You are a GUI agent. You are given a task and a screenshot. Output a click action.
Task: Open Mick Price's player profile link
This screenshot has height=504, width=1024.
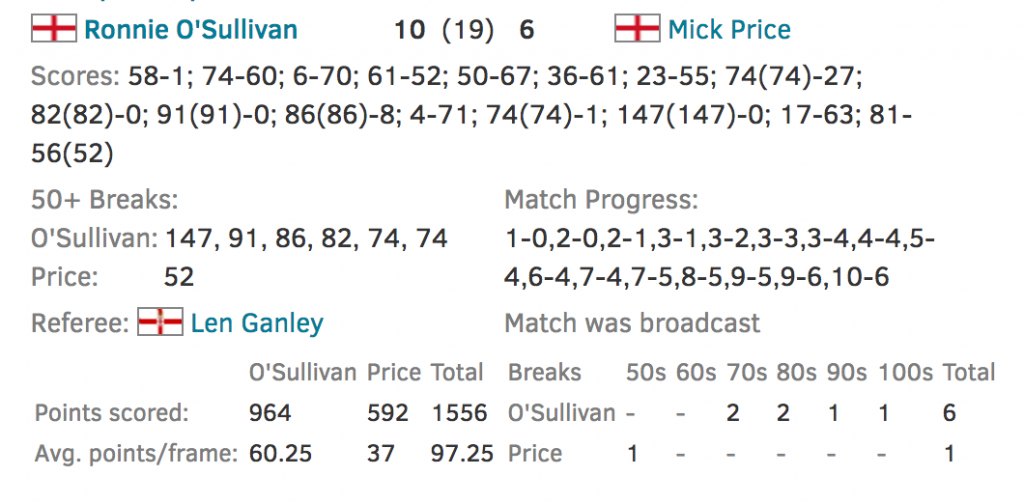(730, 29)
